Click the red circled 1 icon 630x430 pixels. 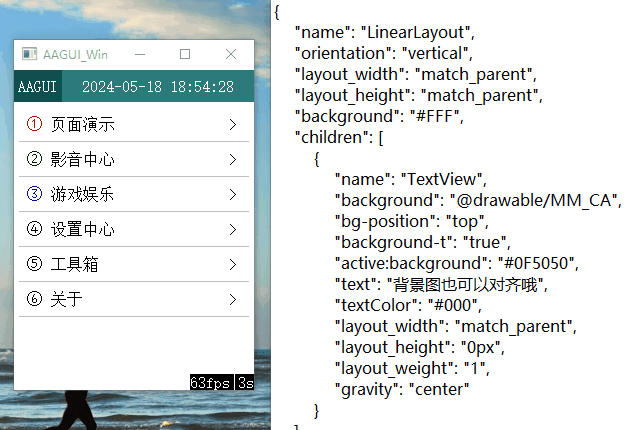click(x=34, y=123)
